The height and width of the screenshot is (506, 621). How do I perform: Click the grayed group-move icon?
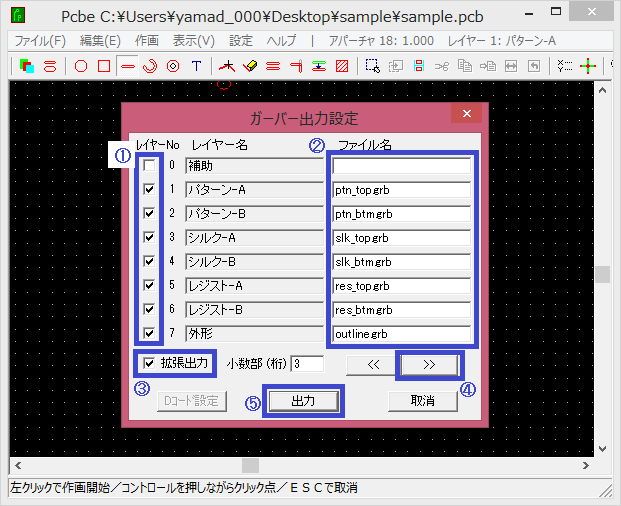[x=396, y=66]
